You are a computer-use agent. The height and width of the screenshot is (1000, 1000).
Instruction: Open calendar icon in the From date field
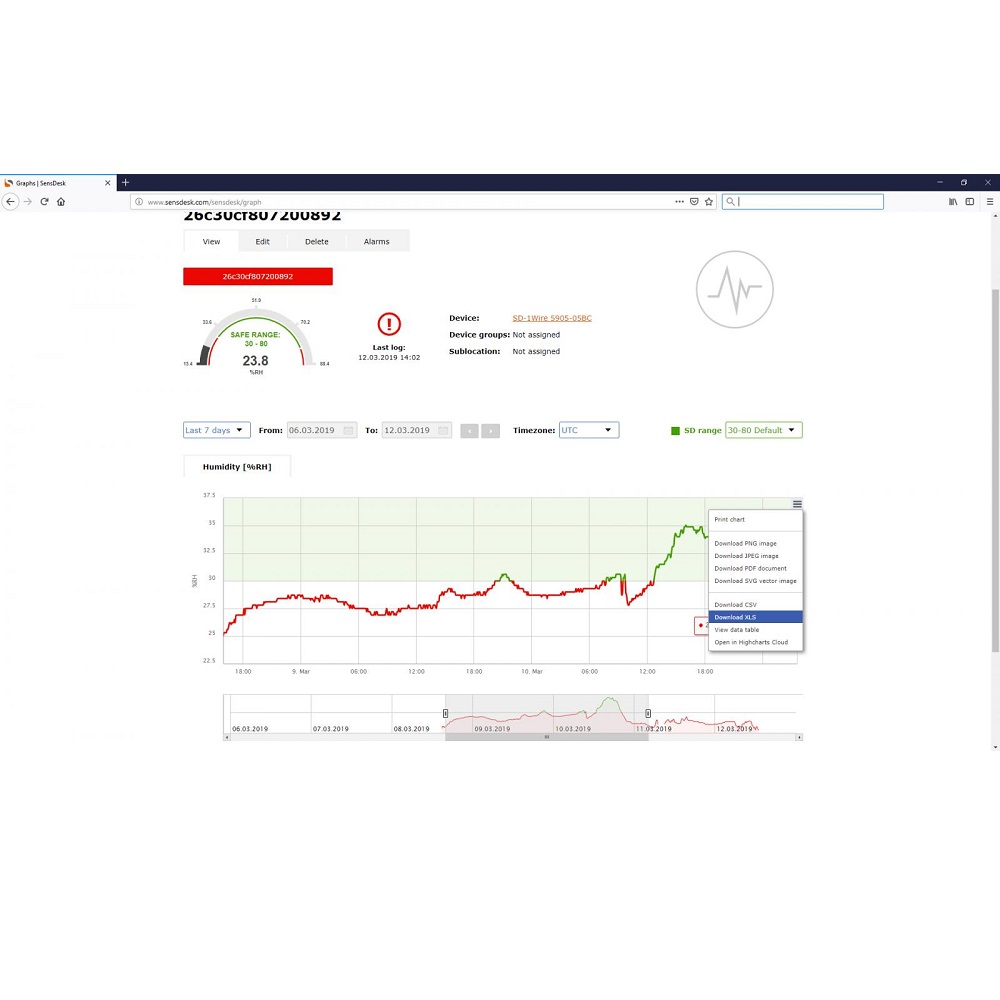(x=348, y=431)
